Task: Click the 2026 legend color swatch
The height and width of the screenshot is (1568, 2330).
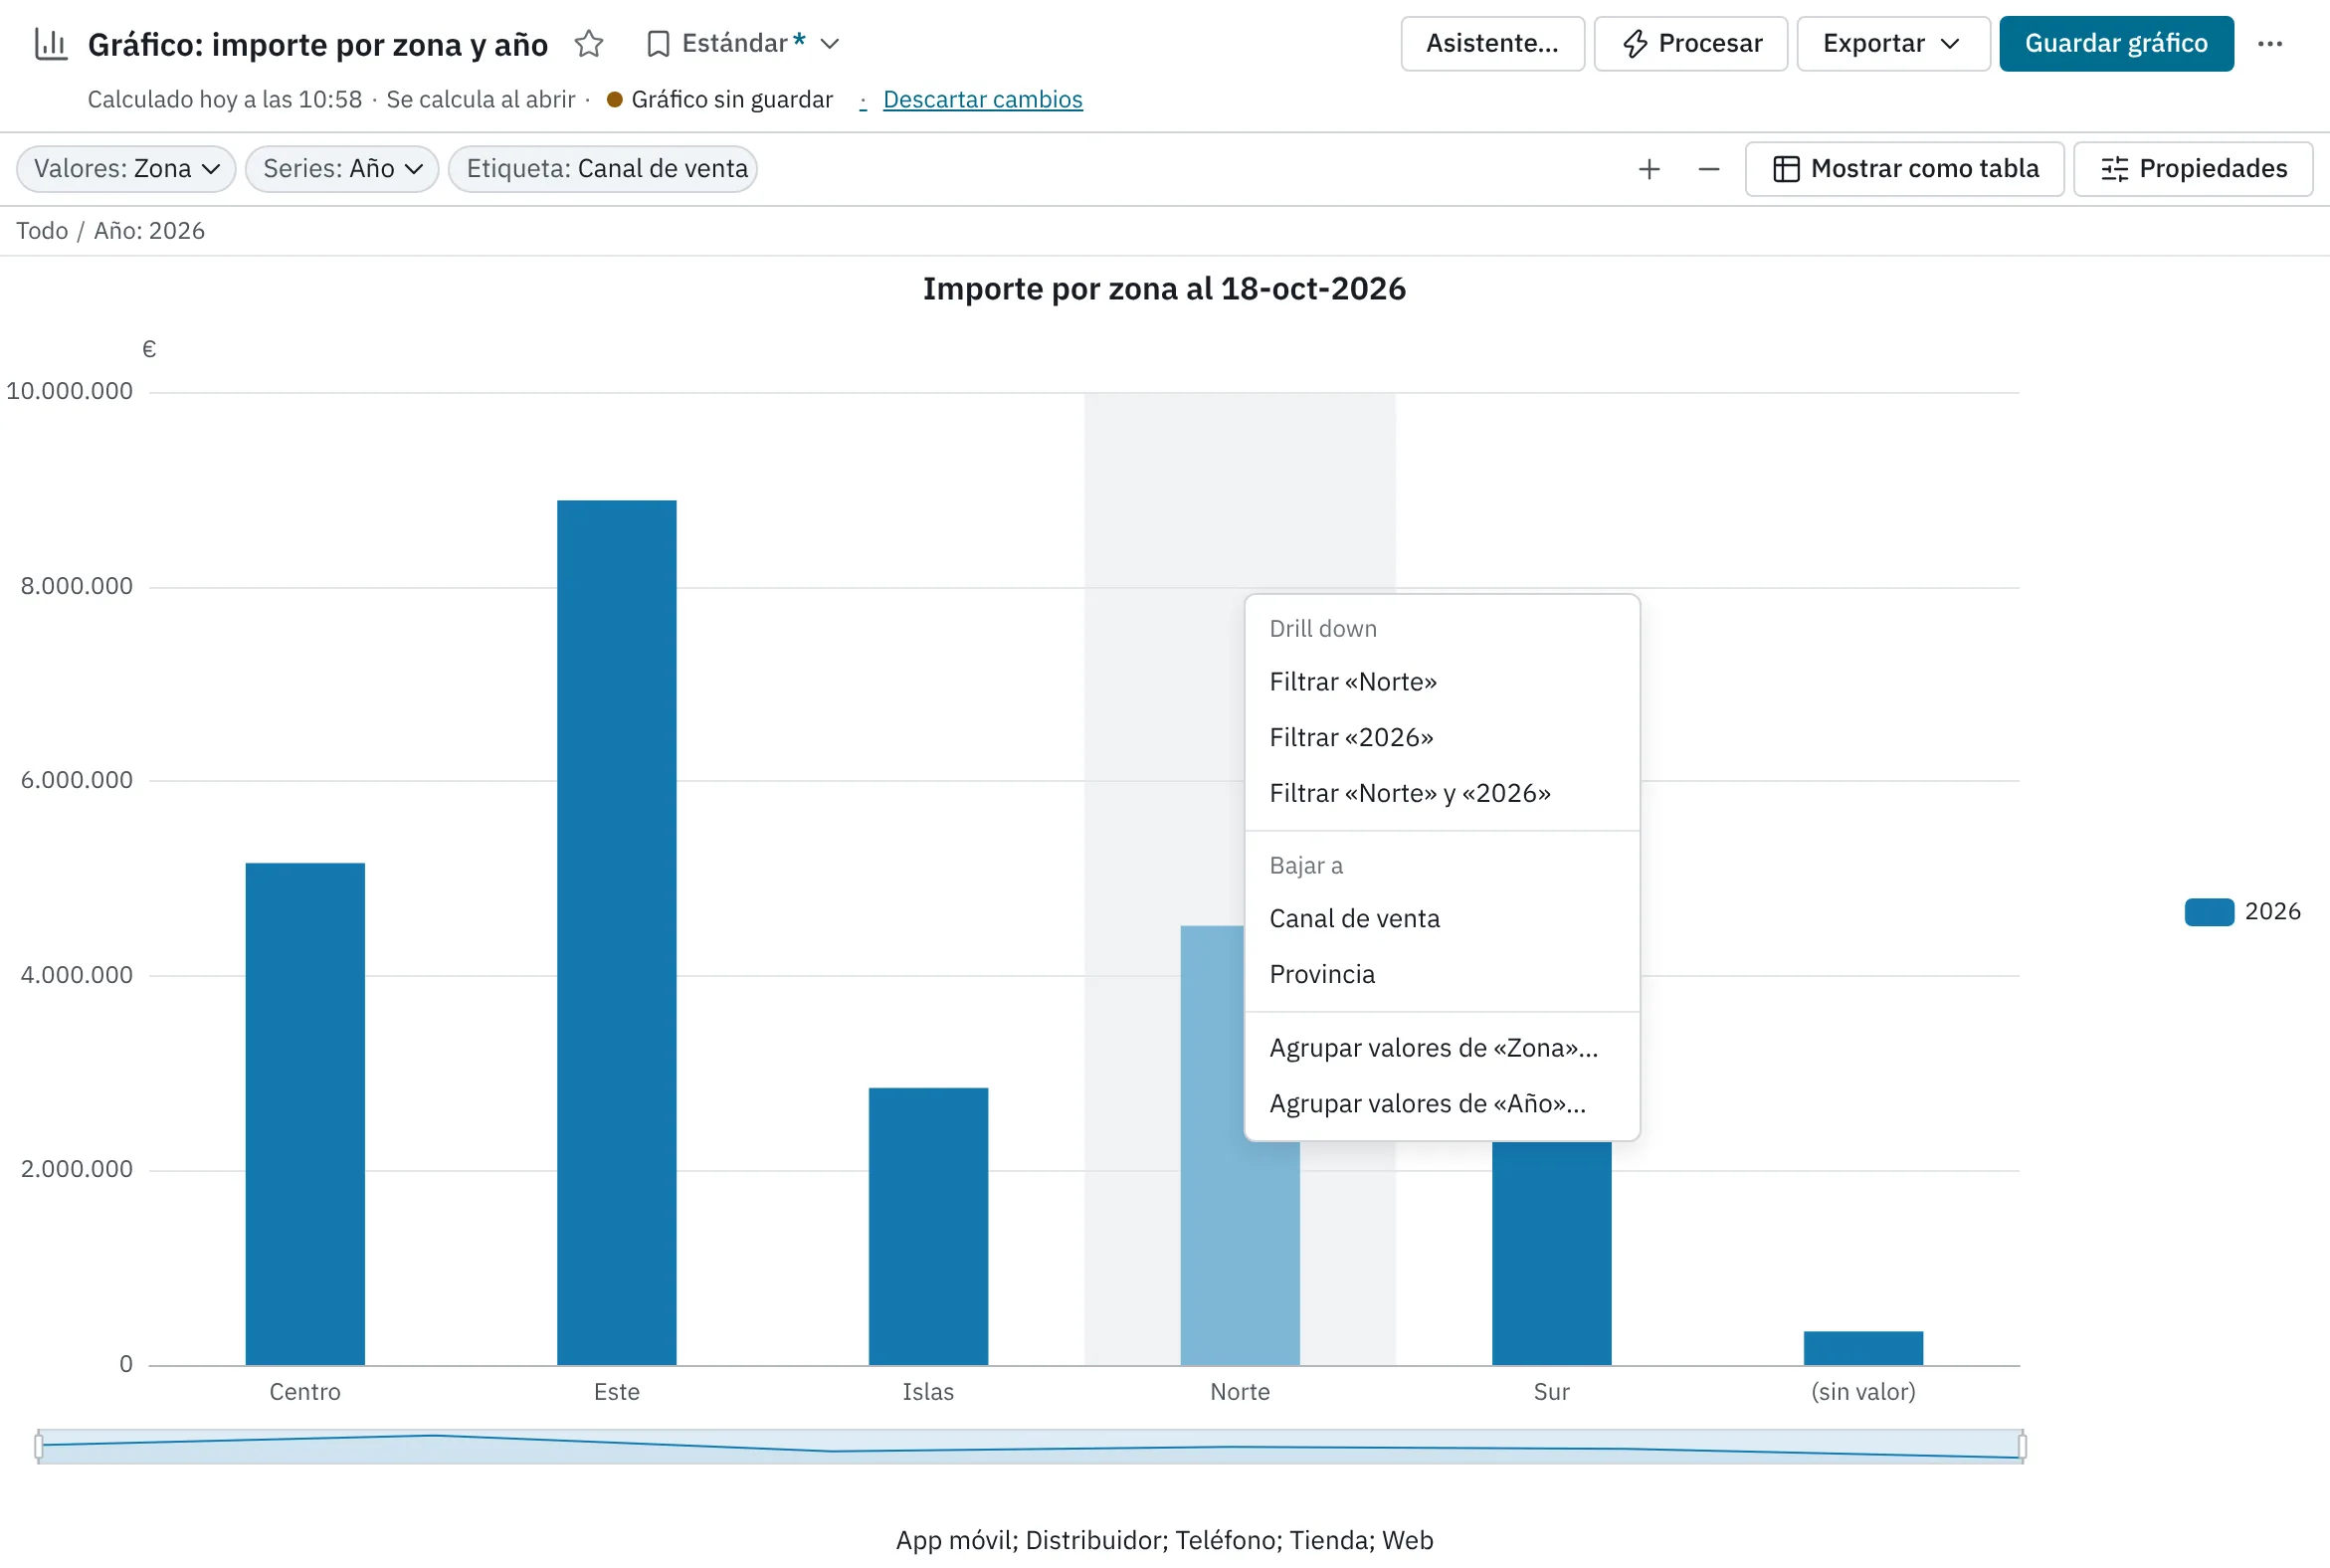Action: (x=2209, y=912)
